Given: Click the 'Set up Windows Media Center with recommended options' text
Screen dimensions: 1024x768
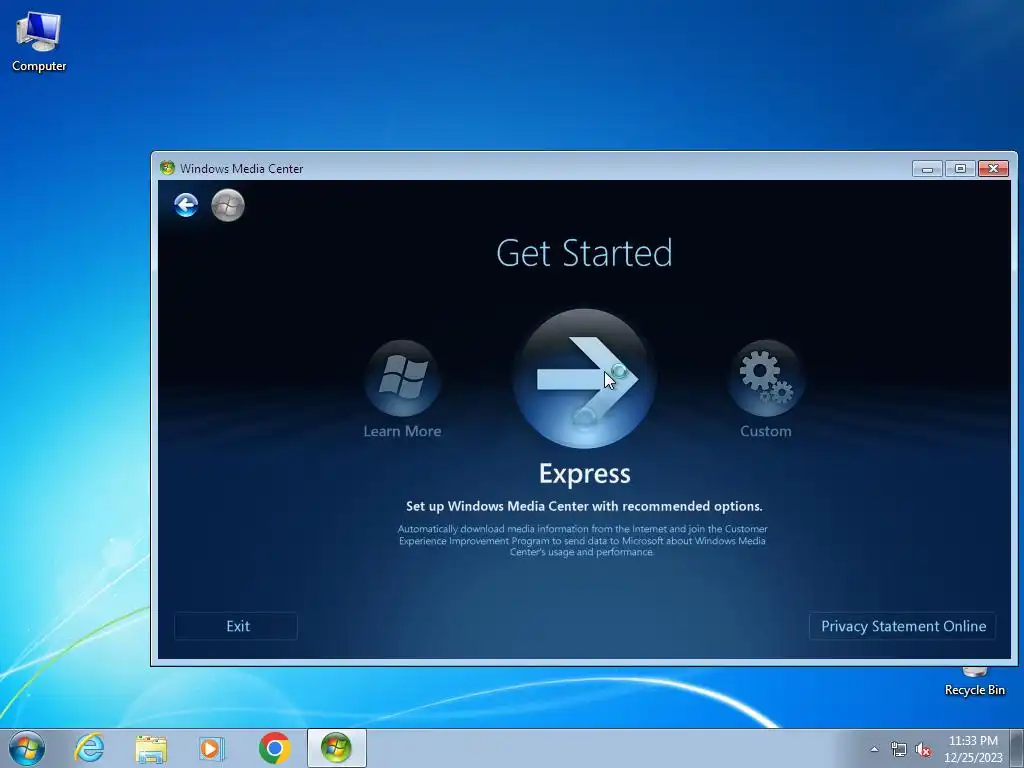Looking at the screenshot, I should point(584,506).
